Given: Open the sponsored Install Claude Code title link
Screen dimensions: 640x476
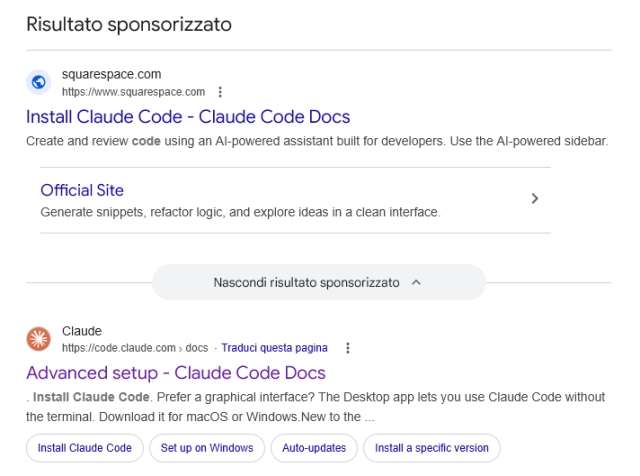Looking at the screenshot, I should click(188, 116).
